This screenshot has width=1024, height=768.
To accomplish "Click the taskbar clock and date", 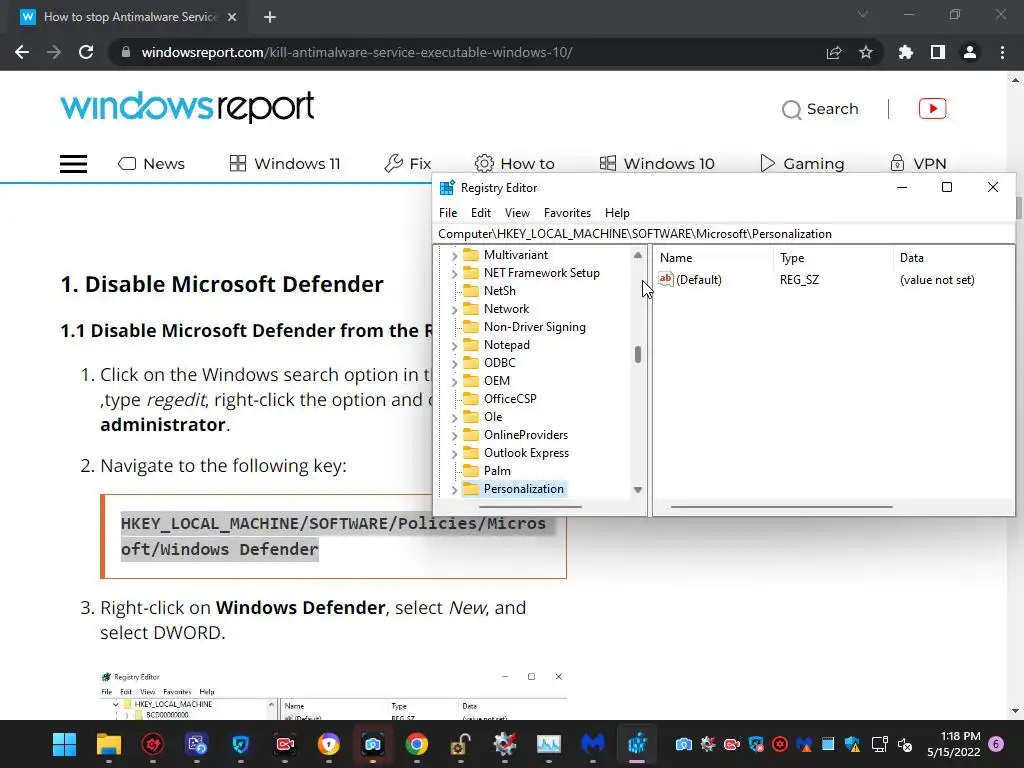I will [x=953, y=744].
